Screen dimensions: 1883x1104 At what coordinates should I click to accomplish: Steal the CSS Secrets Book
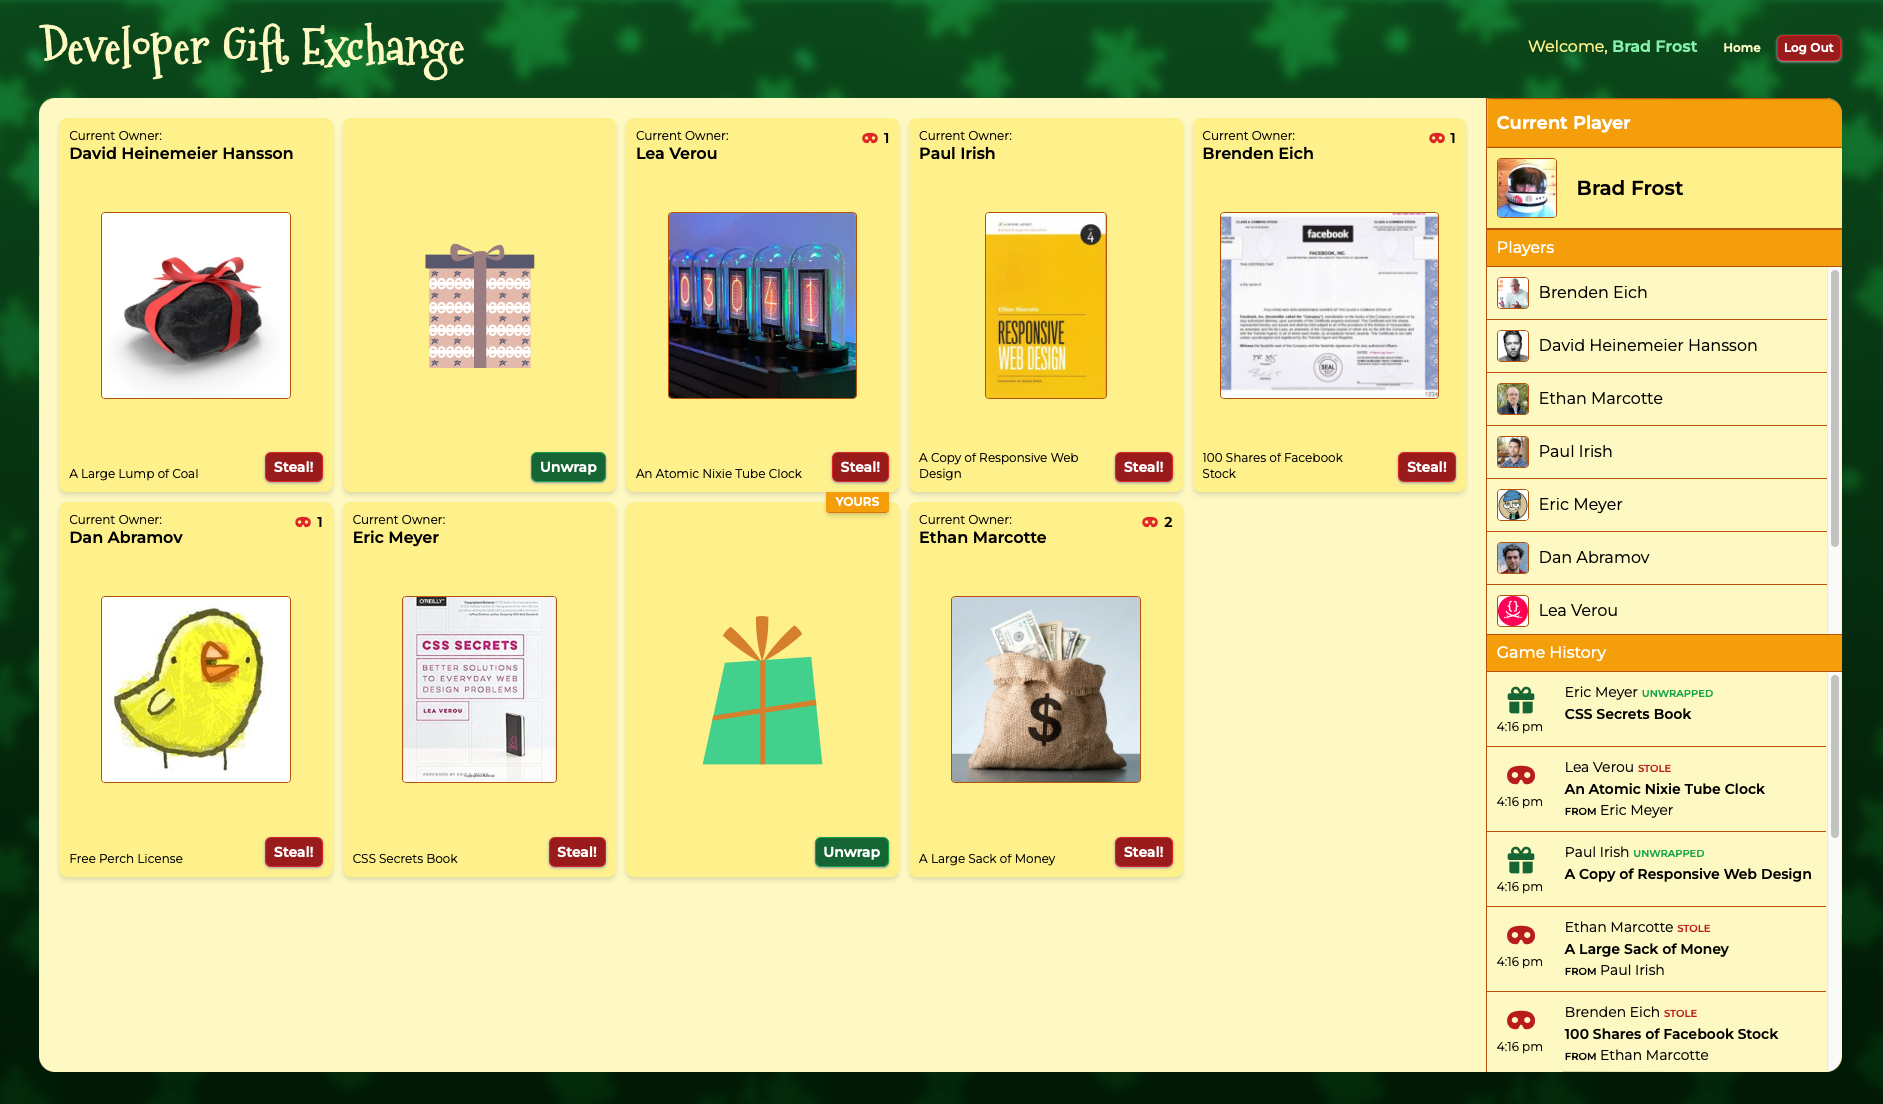click(576, 852)
